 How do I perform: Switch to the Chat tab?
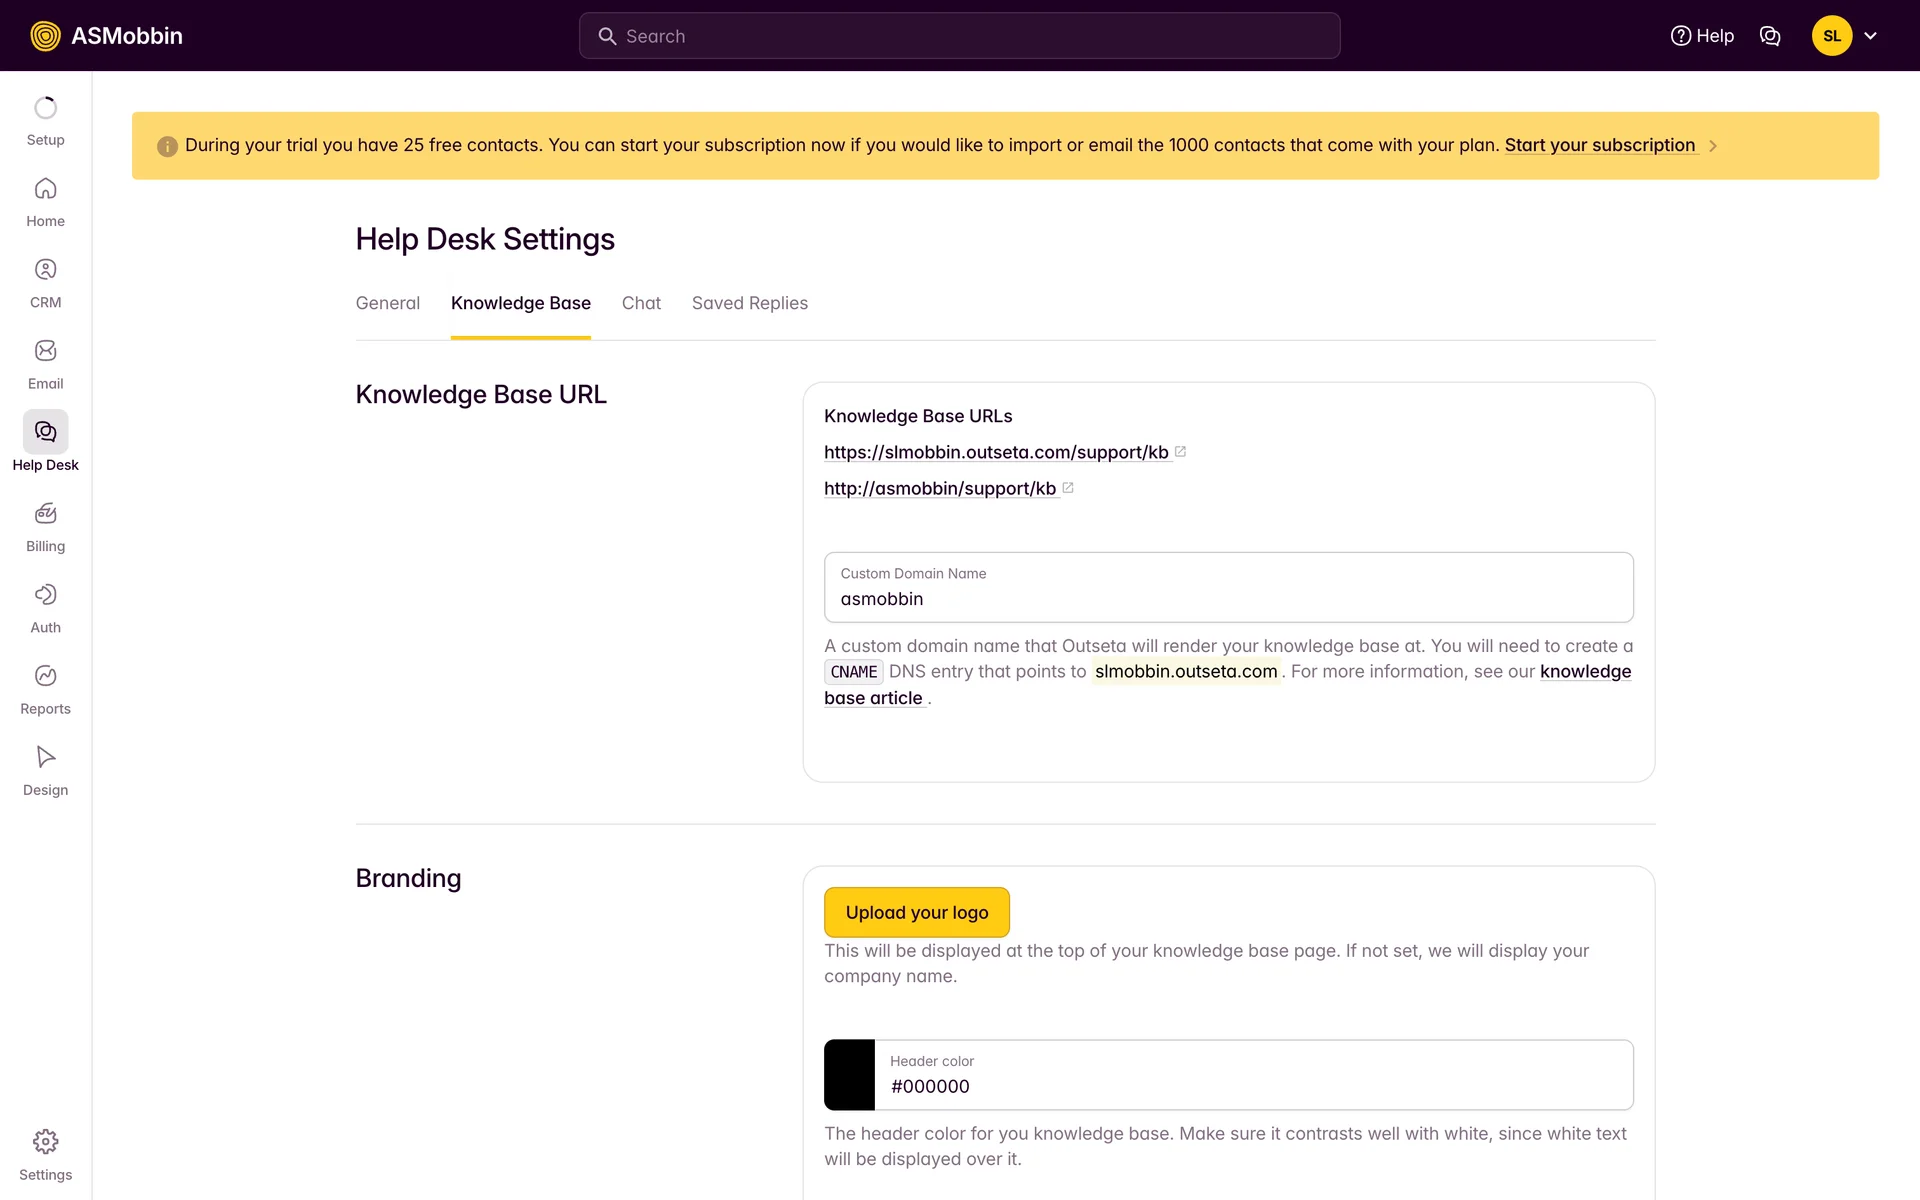641,303
